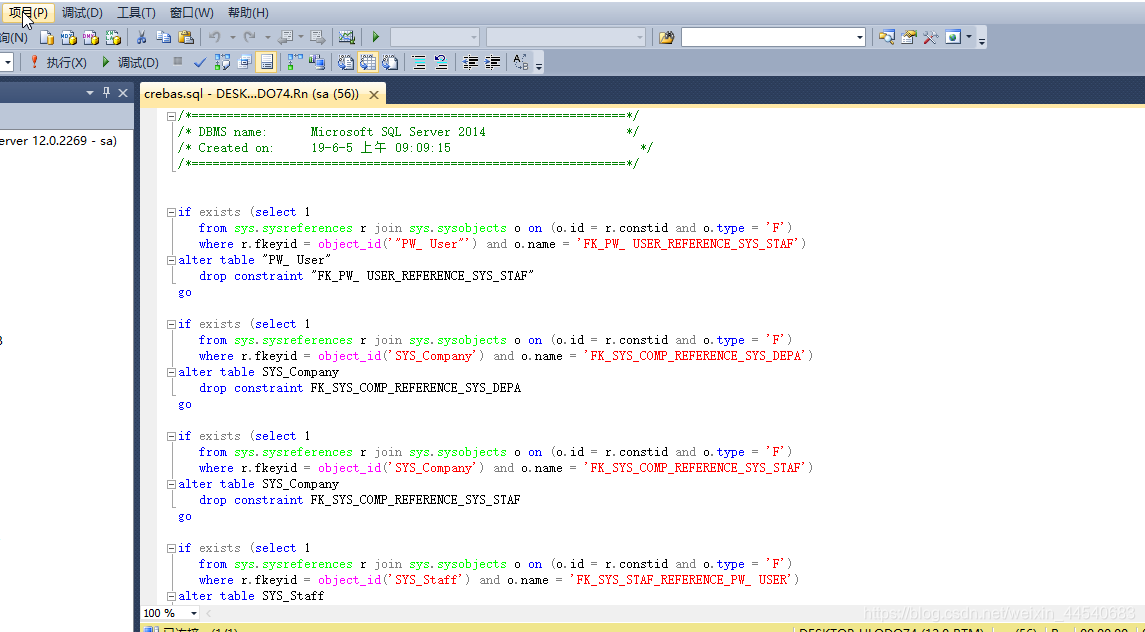Switch output to Results to File

pos(391,62)
